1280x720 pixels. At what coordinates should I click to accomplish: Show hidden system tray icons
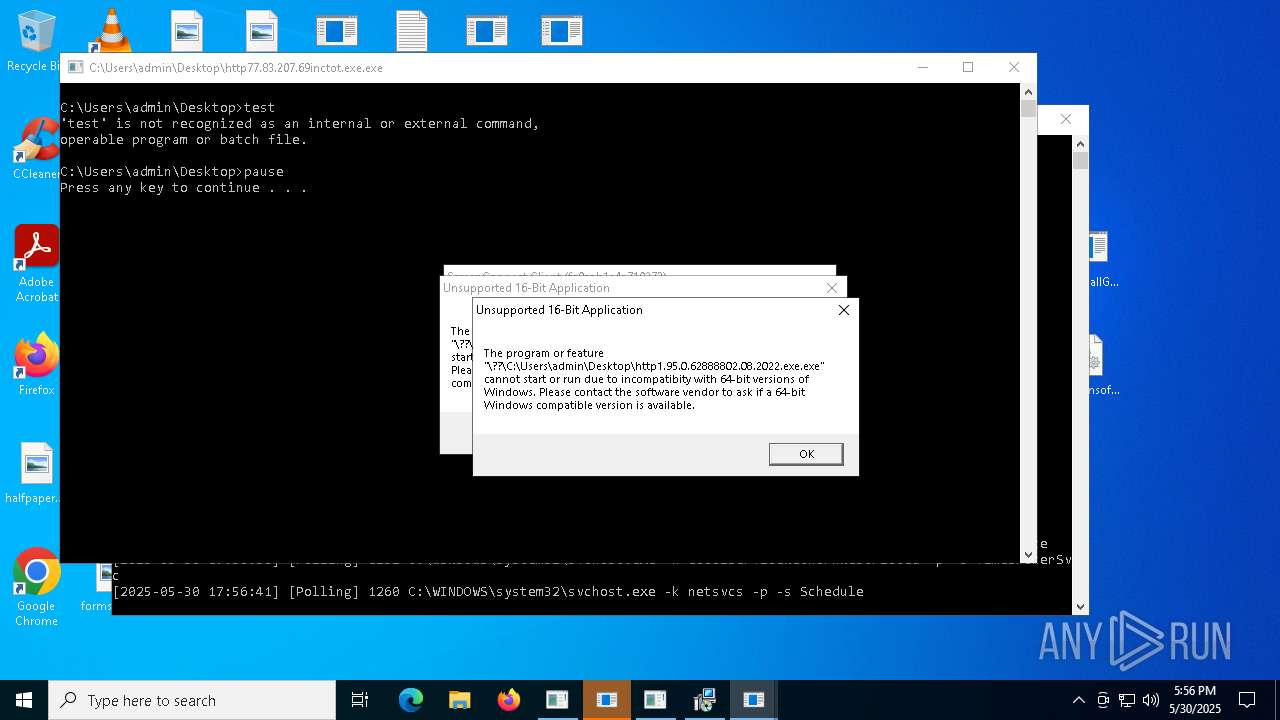1078,700
